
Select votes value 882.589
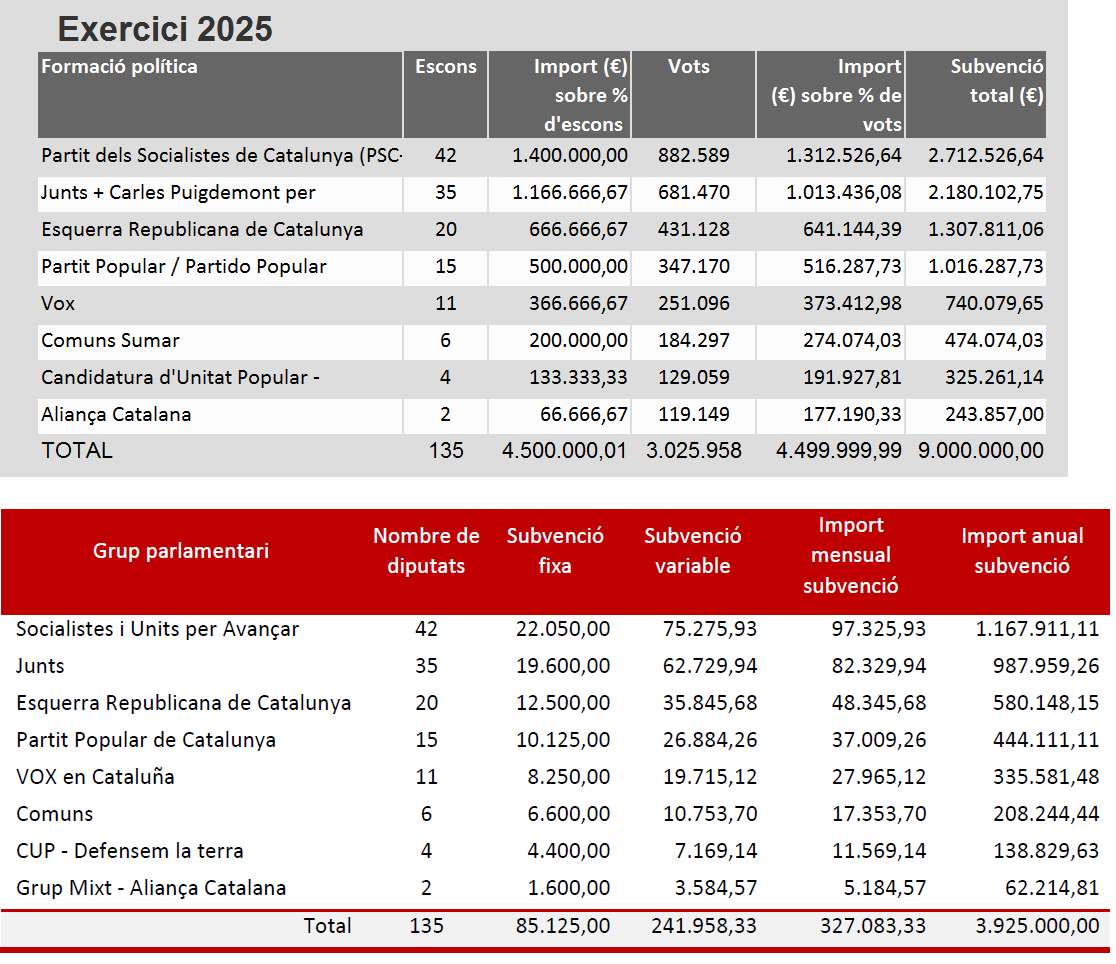[x=694, y=156]
